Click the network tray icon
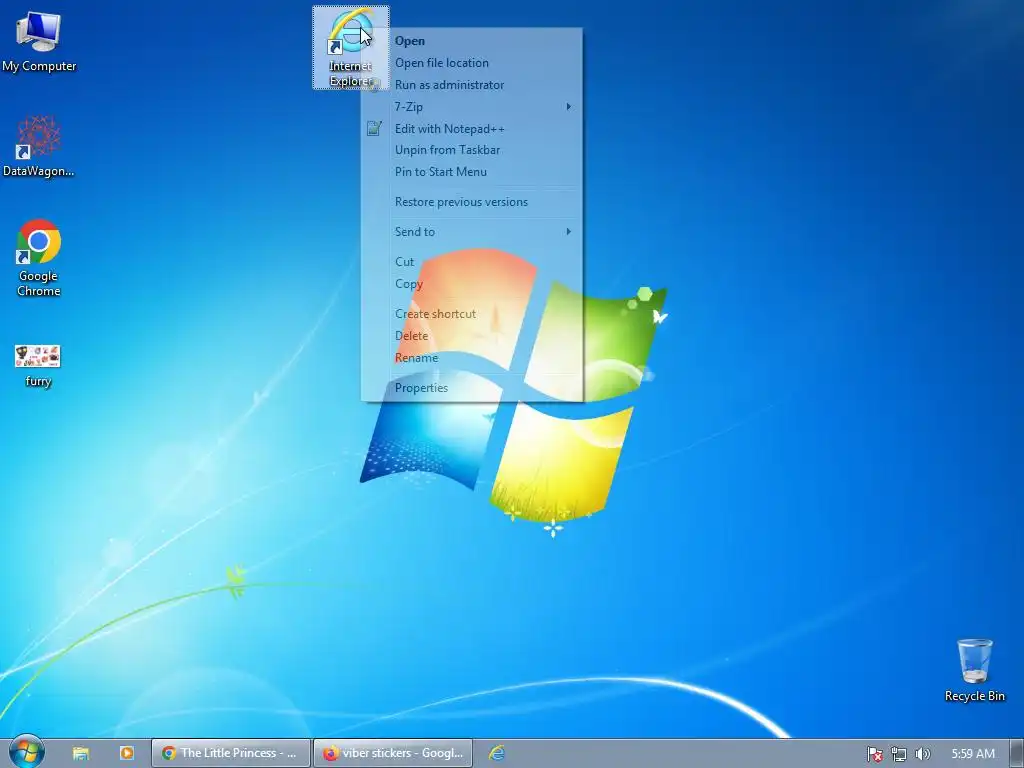 pos(899,754)
